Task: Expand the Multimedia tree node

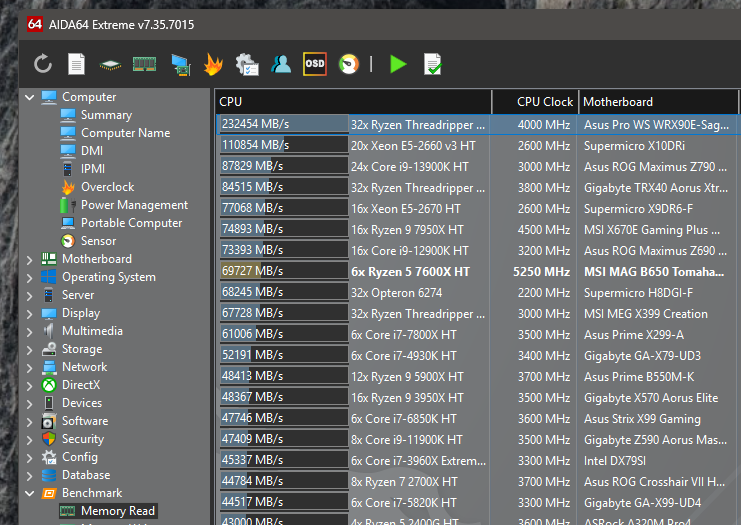Action: pyautogui.click(x=30, y=331)
